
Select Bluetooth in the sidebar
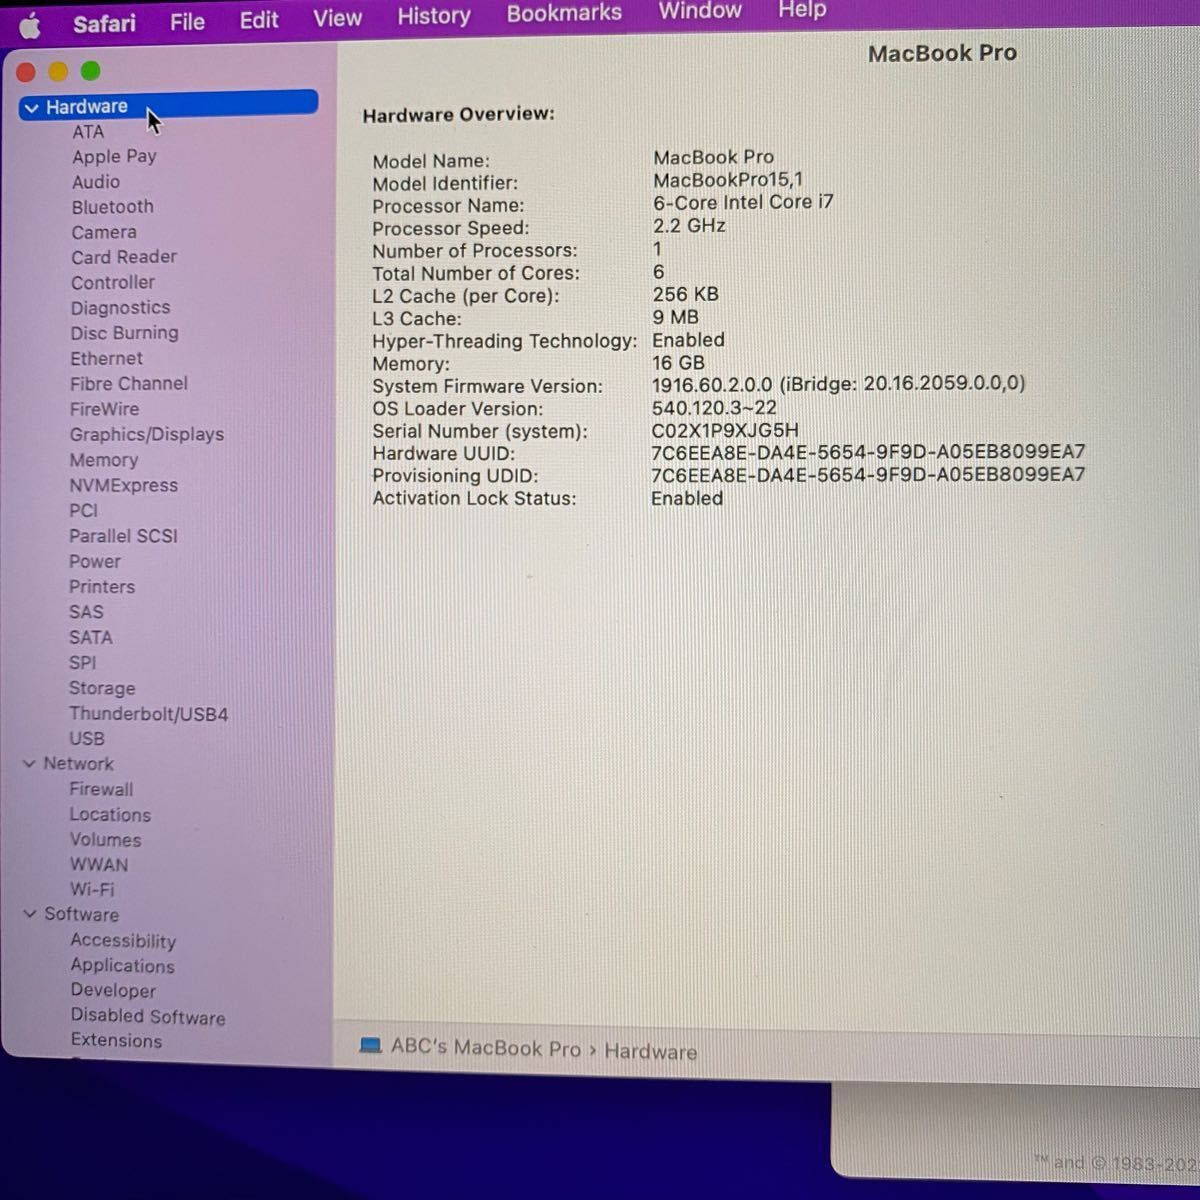coord(112,207)
